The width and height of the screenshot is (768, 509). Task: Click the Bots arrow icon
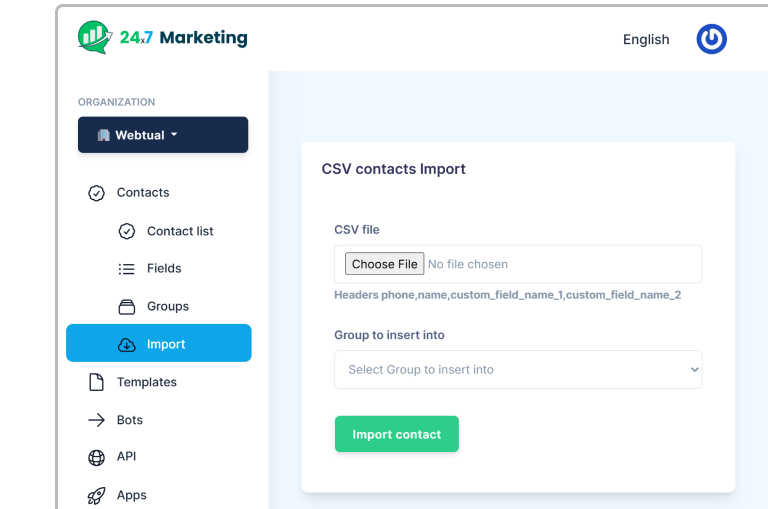(96, 420)
